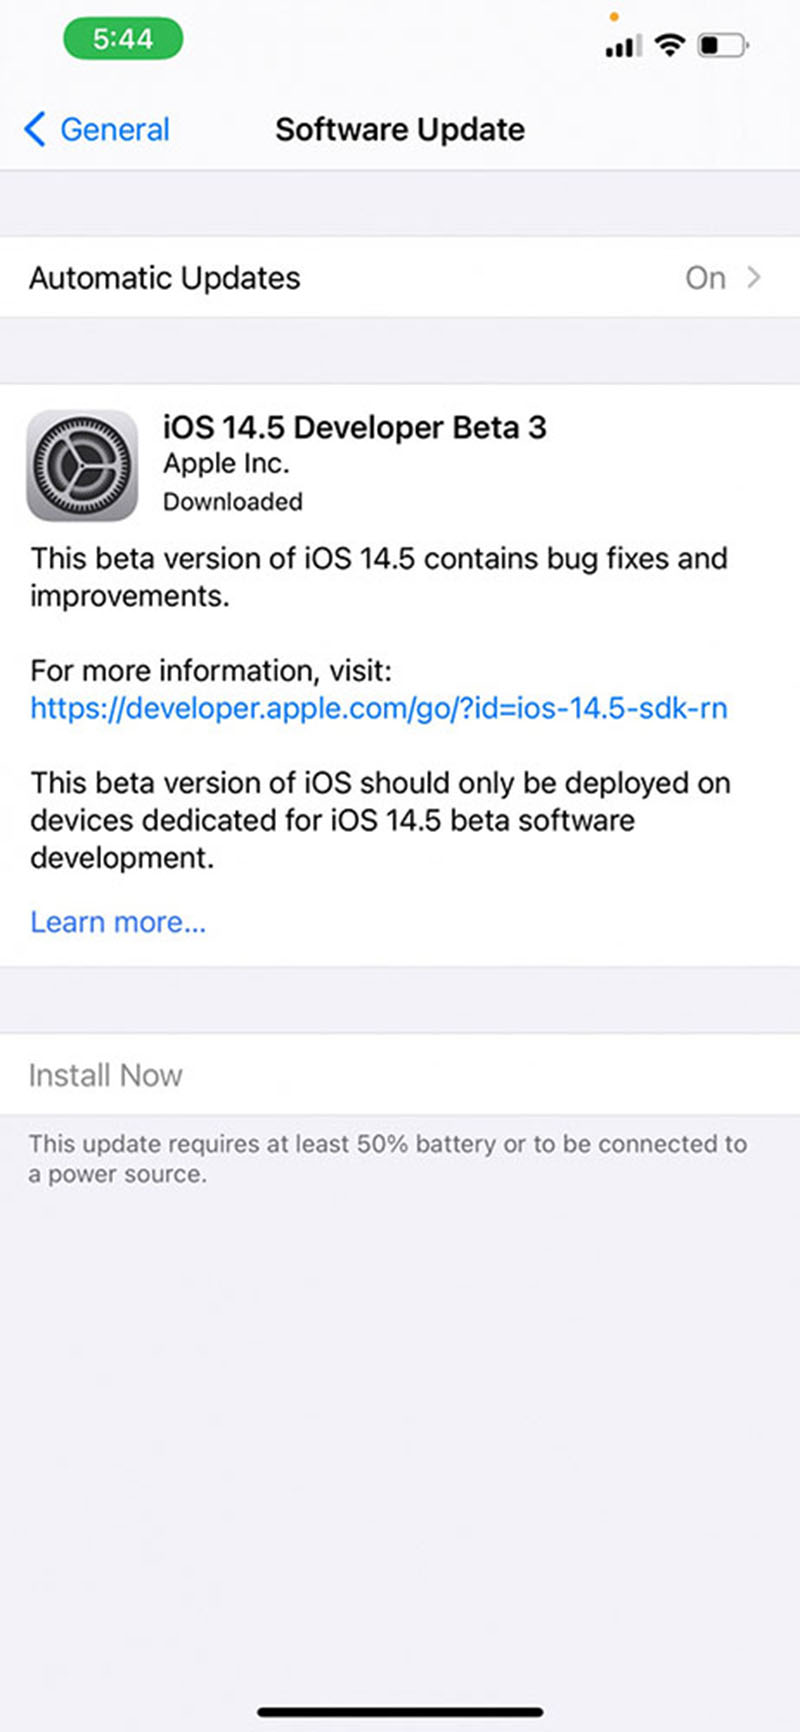This screenshot has height=1732, width=800.
Task: Tap the battery icon in status bar
Action: [722, 43]
